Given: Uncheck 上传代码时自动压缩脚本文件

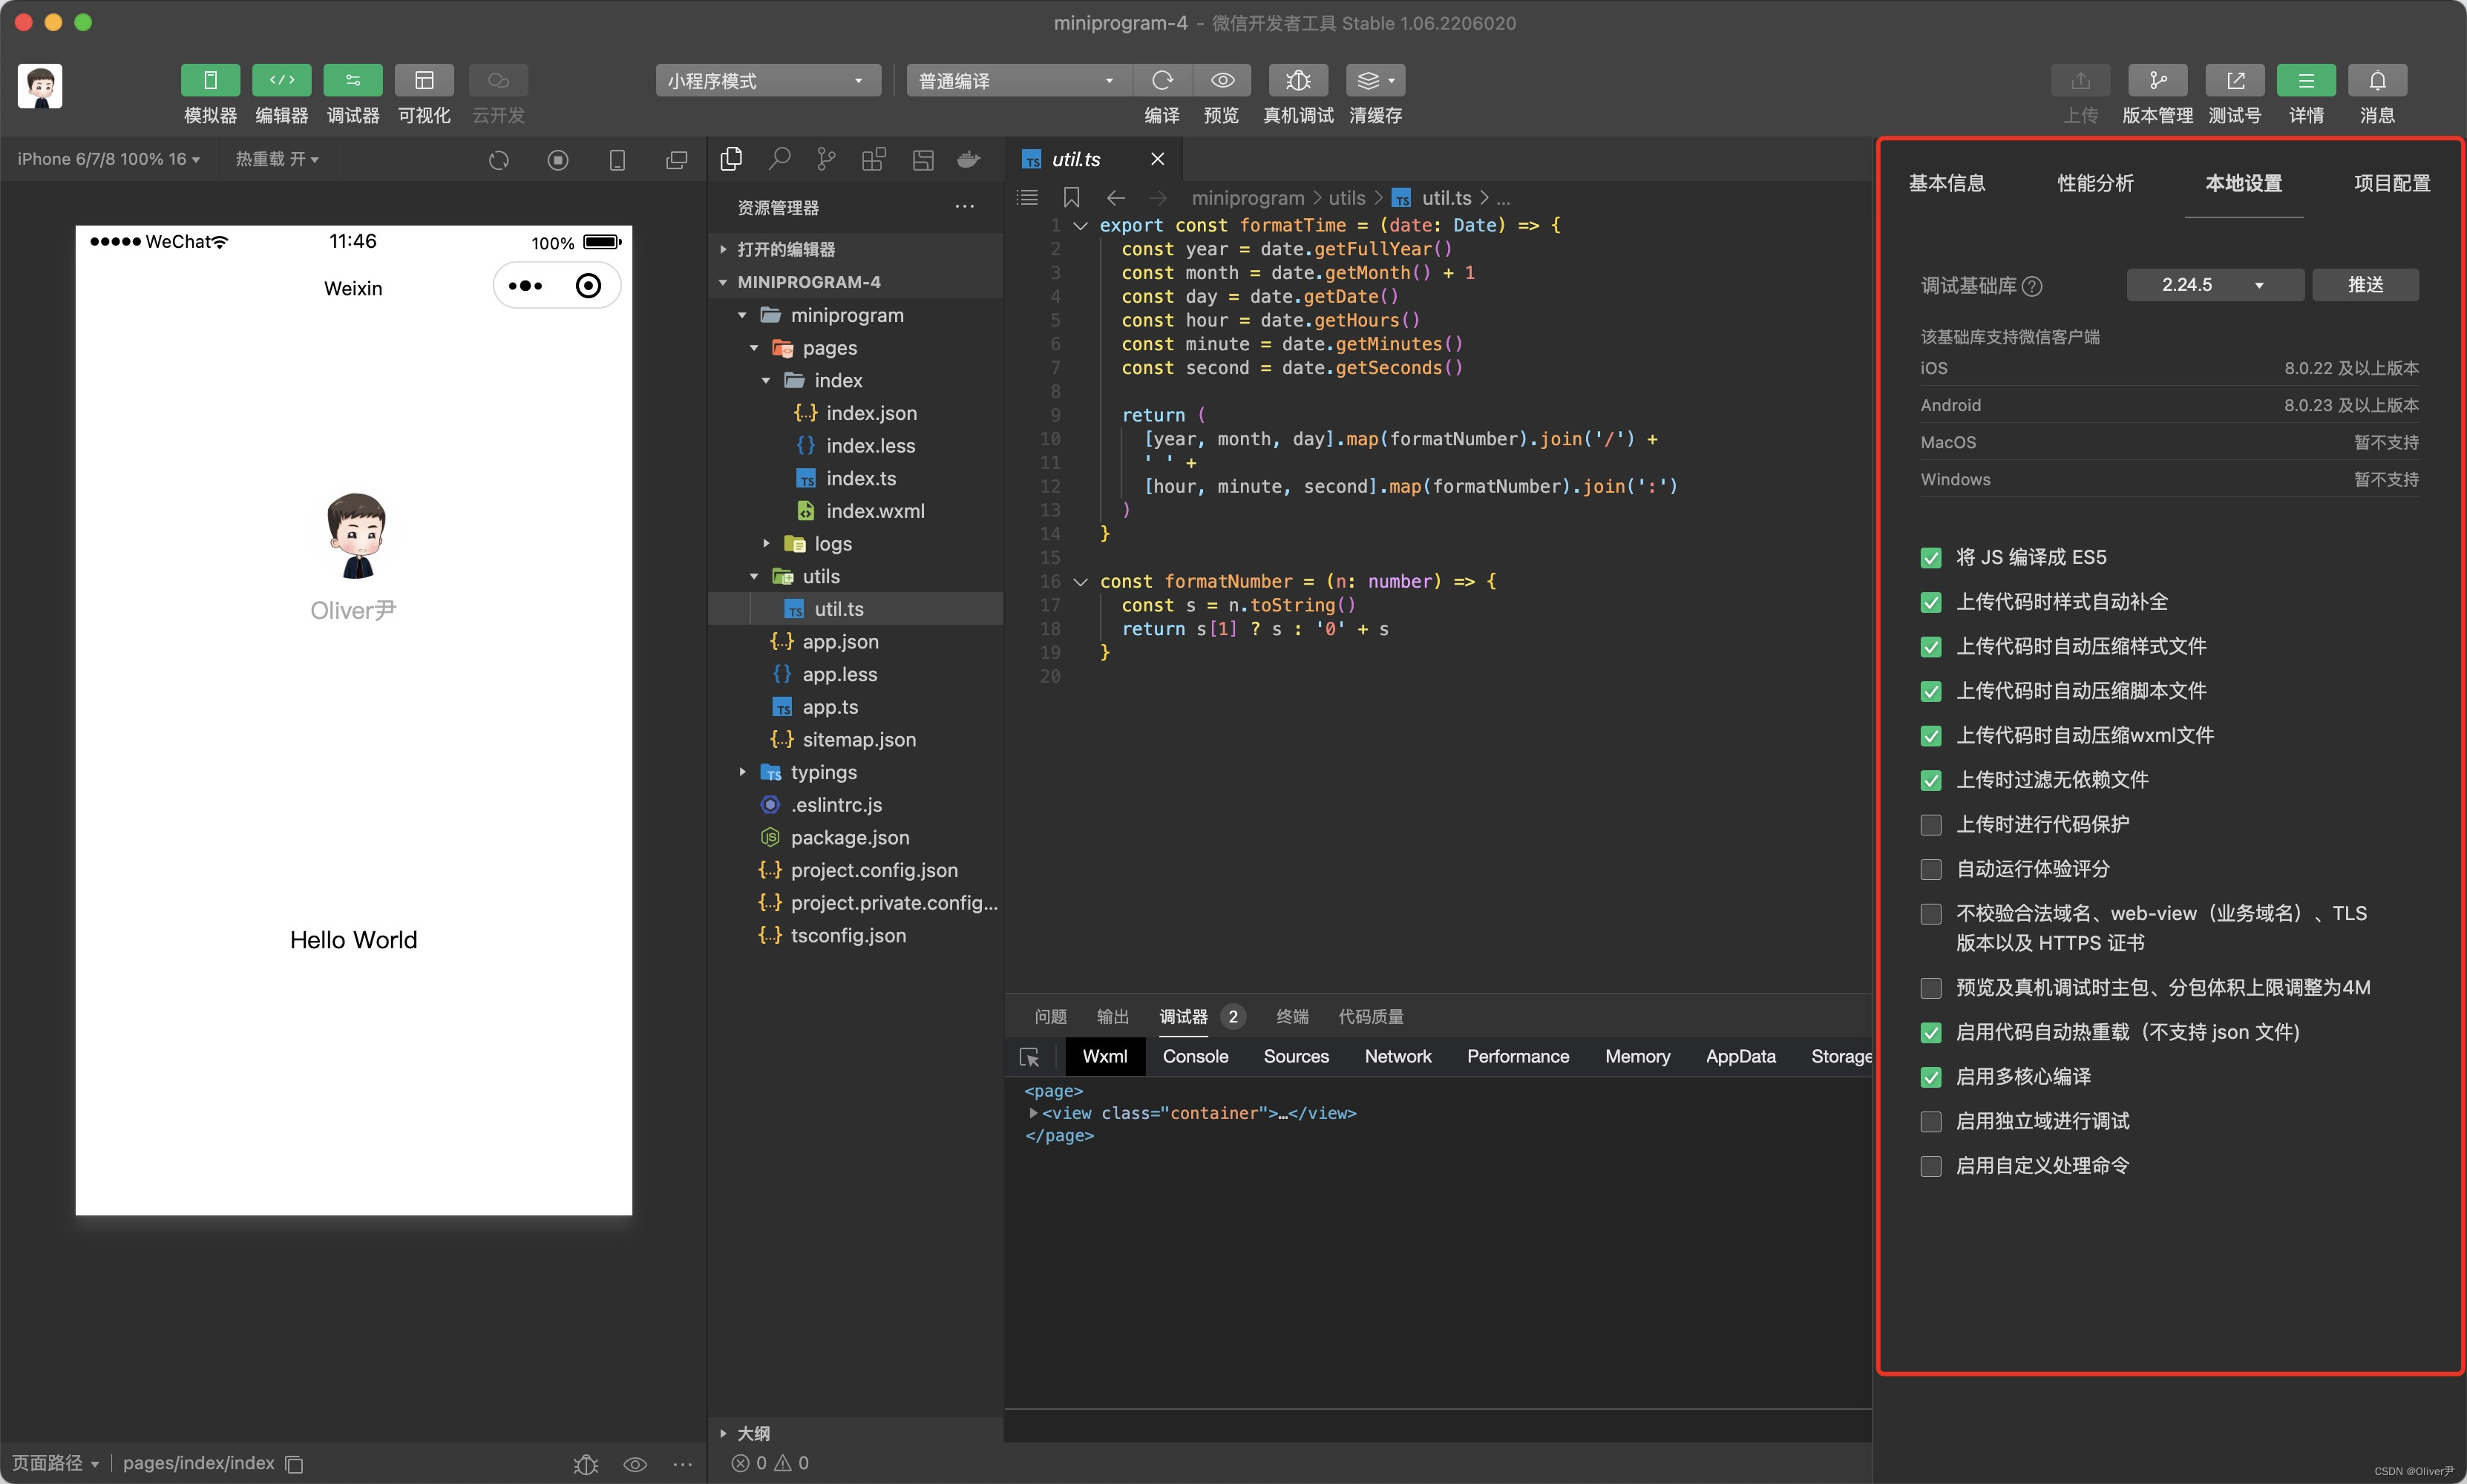Looking at the screenshot, I should pos(1931,691).
